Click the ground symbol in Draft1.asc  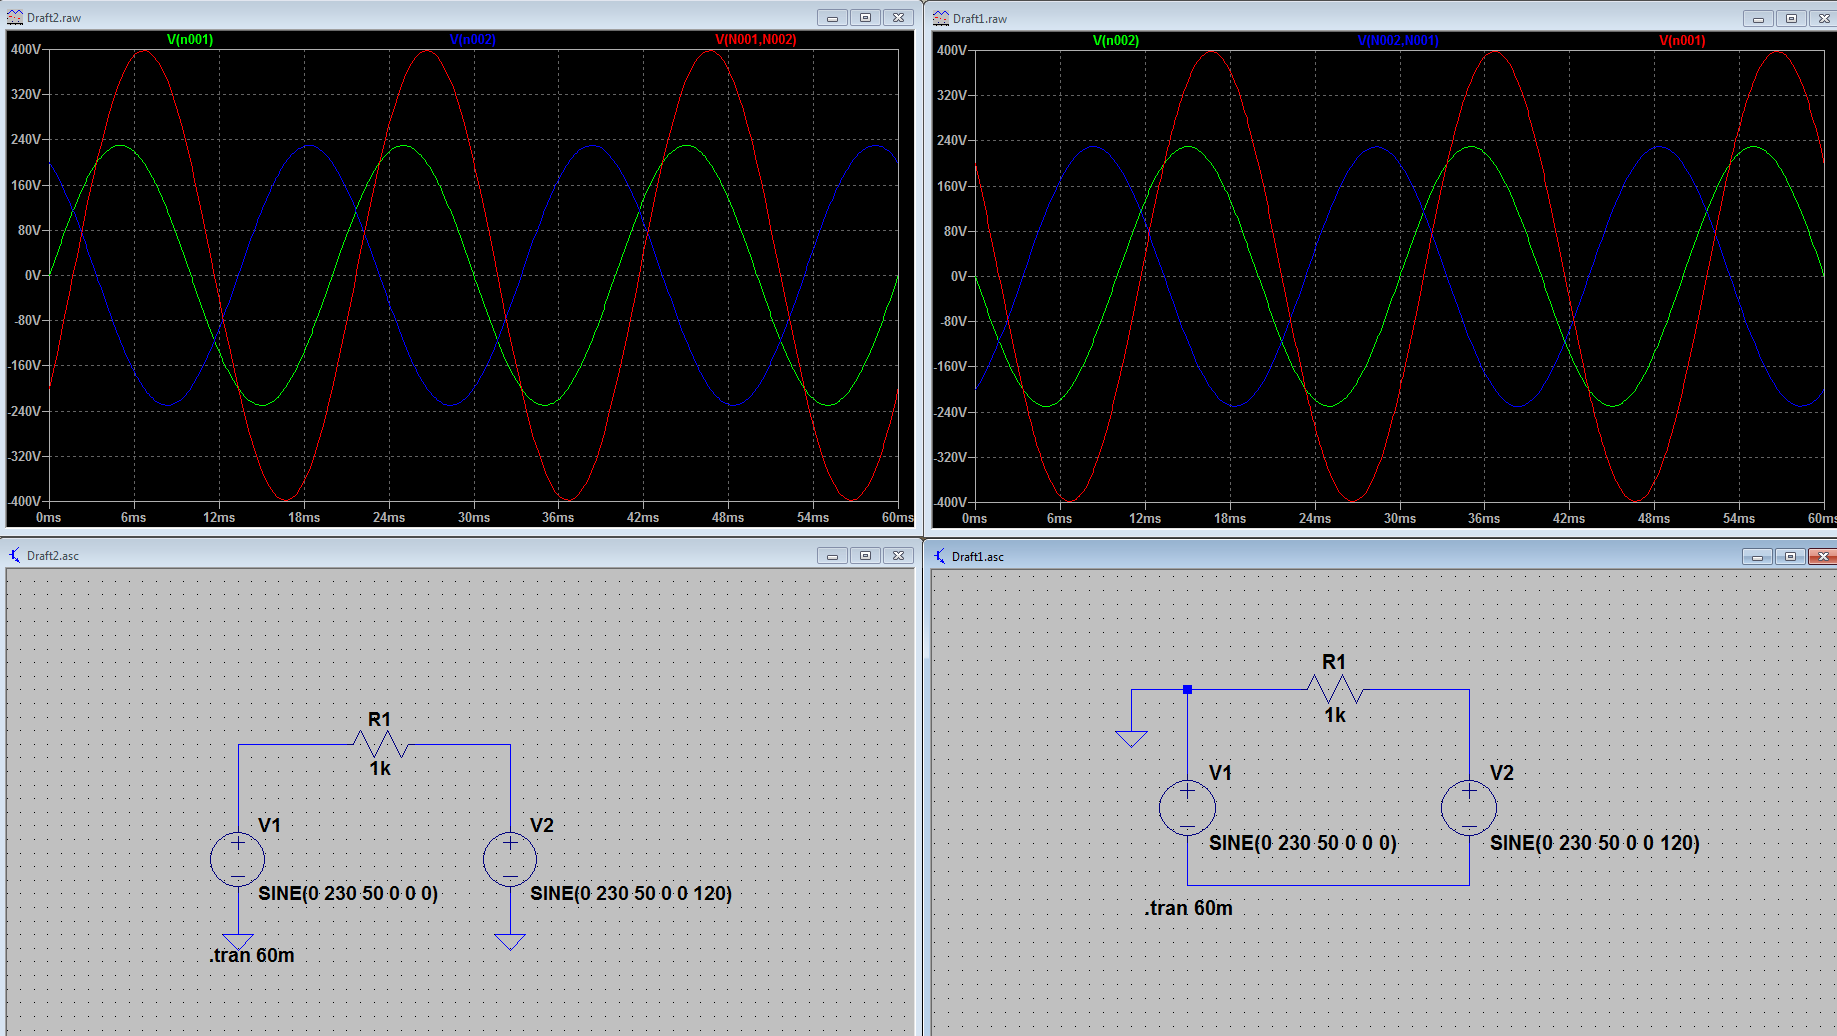tap(1131, 739)
